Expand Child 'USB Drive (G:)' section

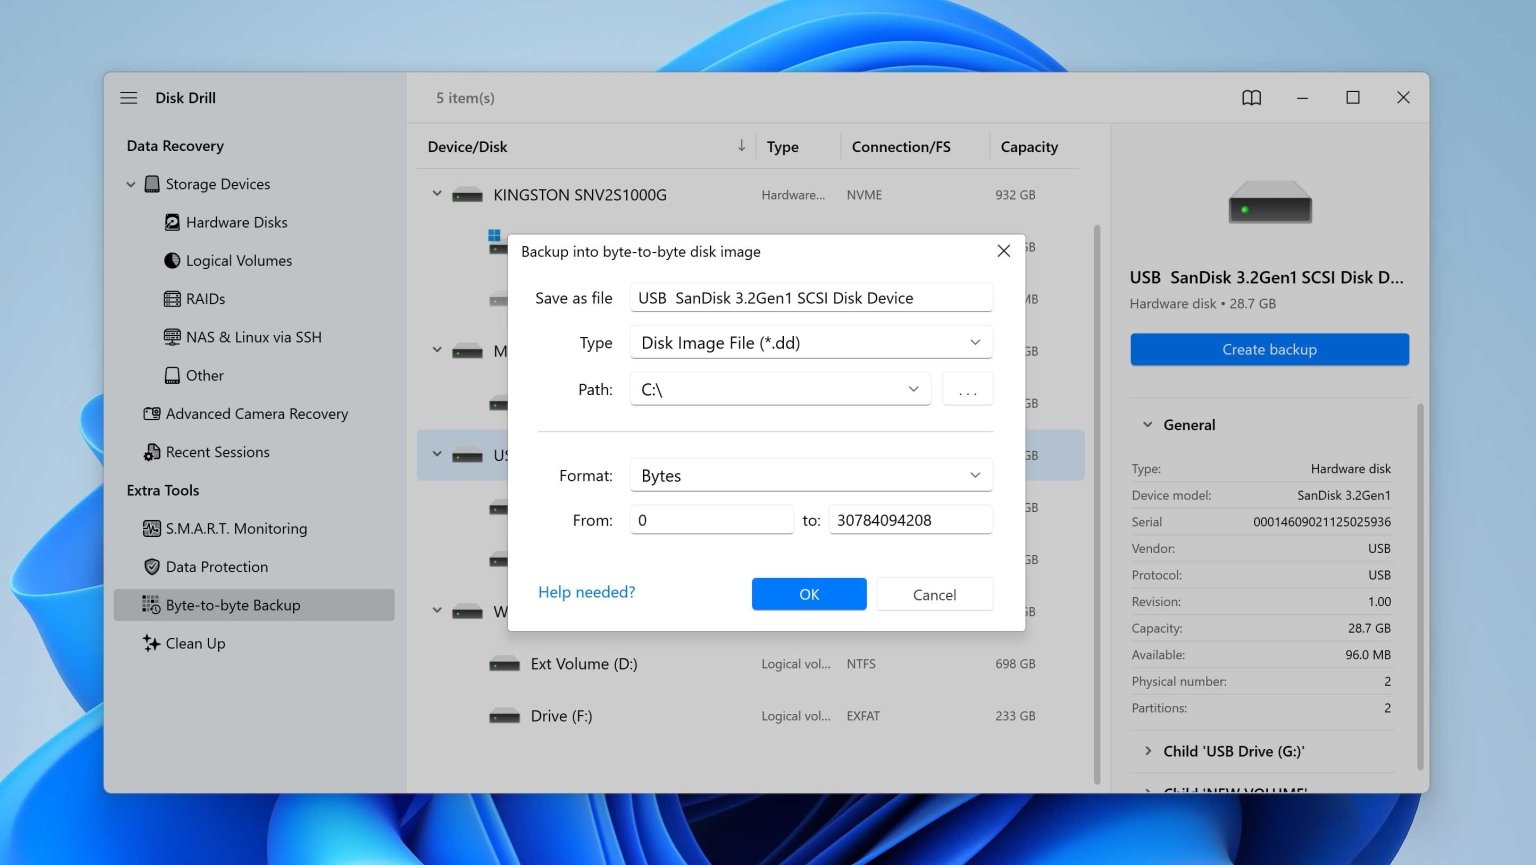[x=1148, y=751]
